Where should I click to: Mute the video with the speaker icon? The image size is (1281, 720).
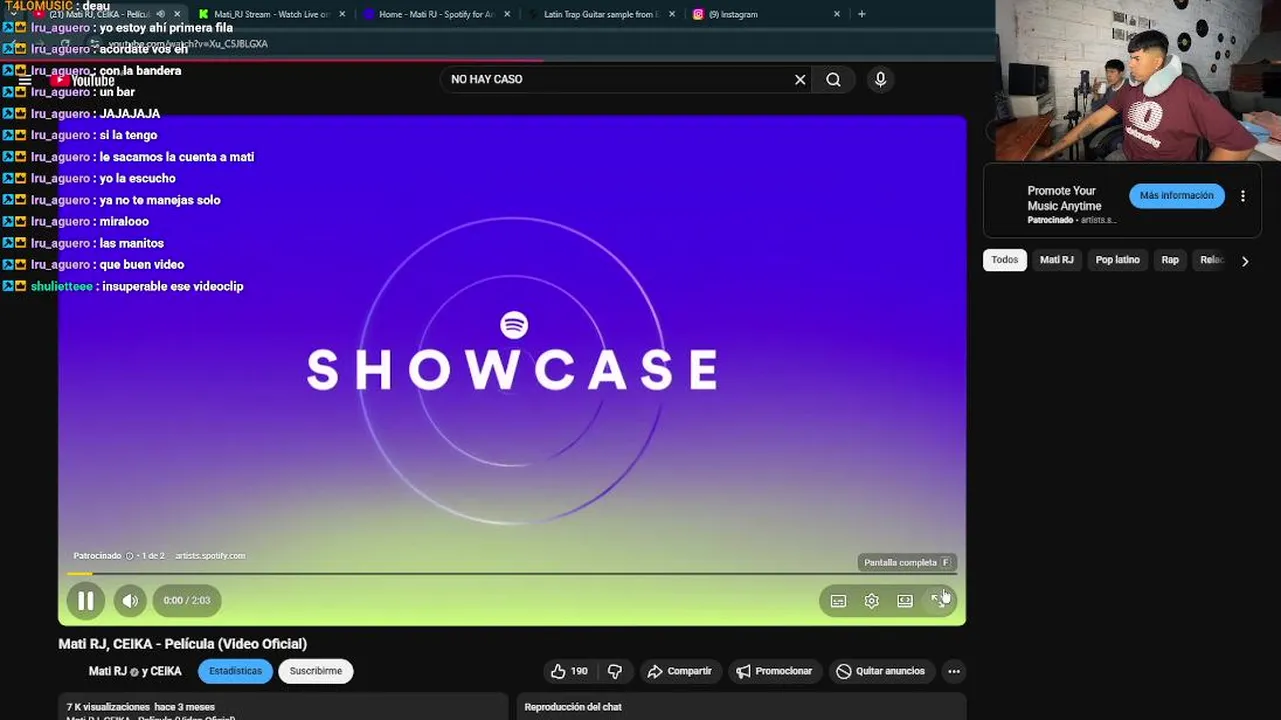[x=130, y=601]
